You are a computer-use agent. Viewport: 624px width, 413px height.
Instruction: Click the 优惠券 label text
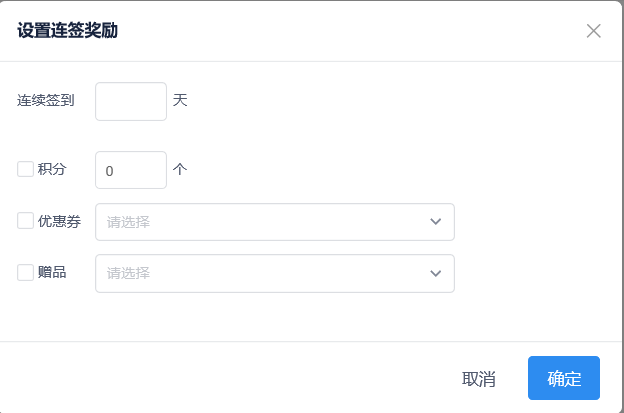59,221
